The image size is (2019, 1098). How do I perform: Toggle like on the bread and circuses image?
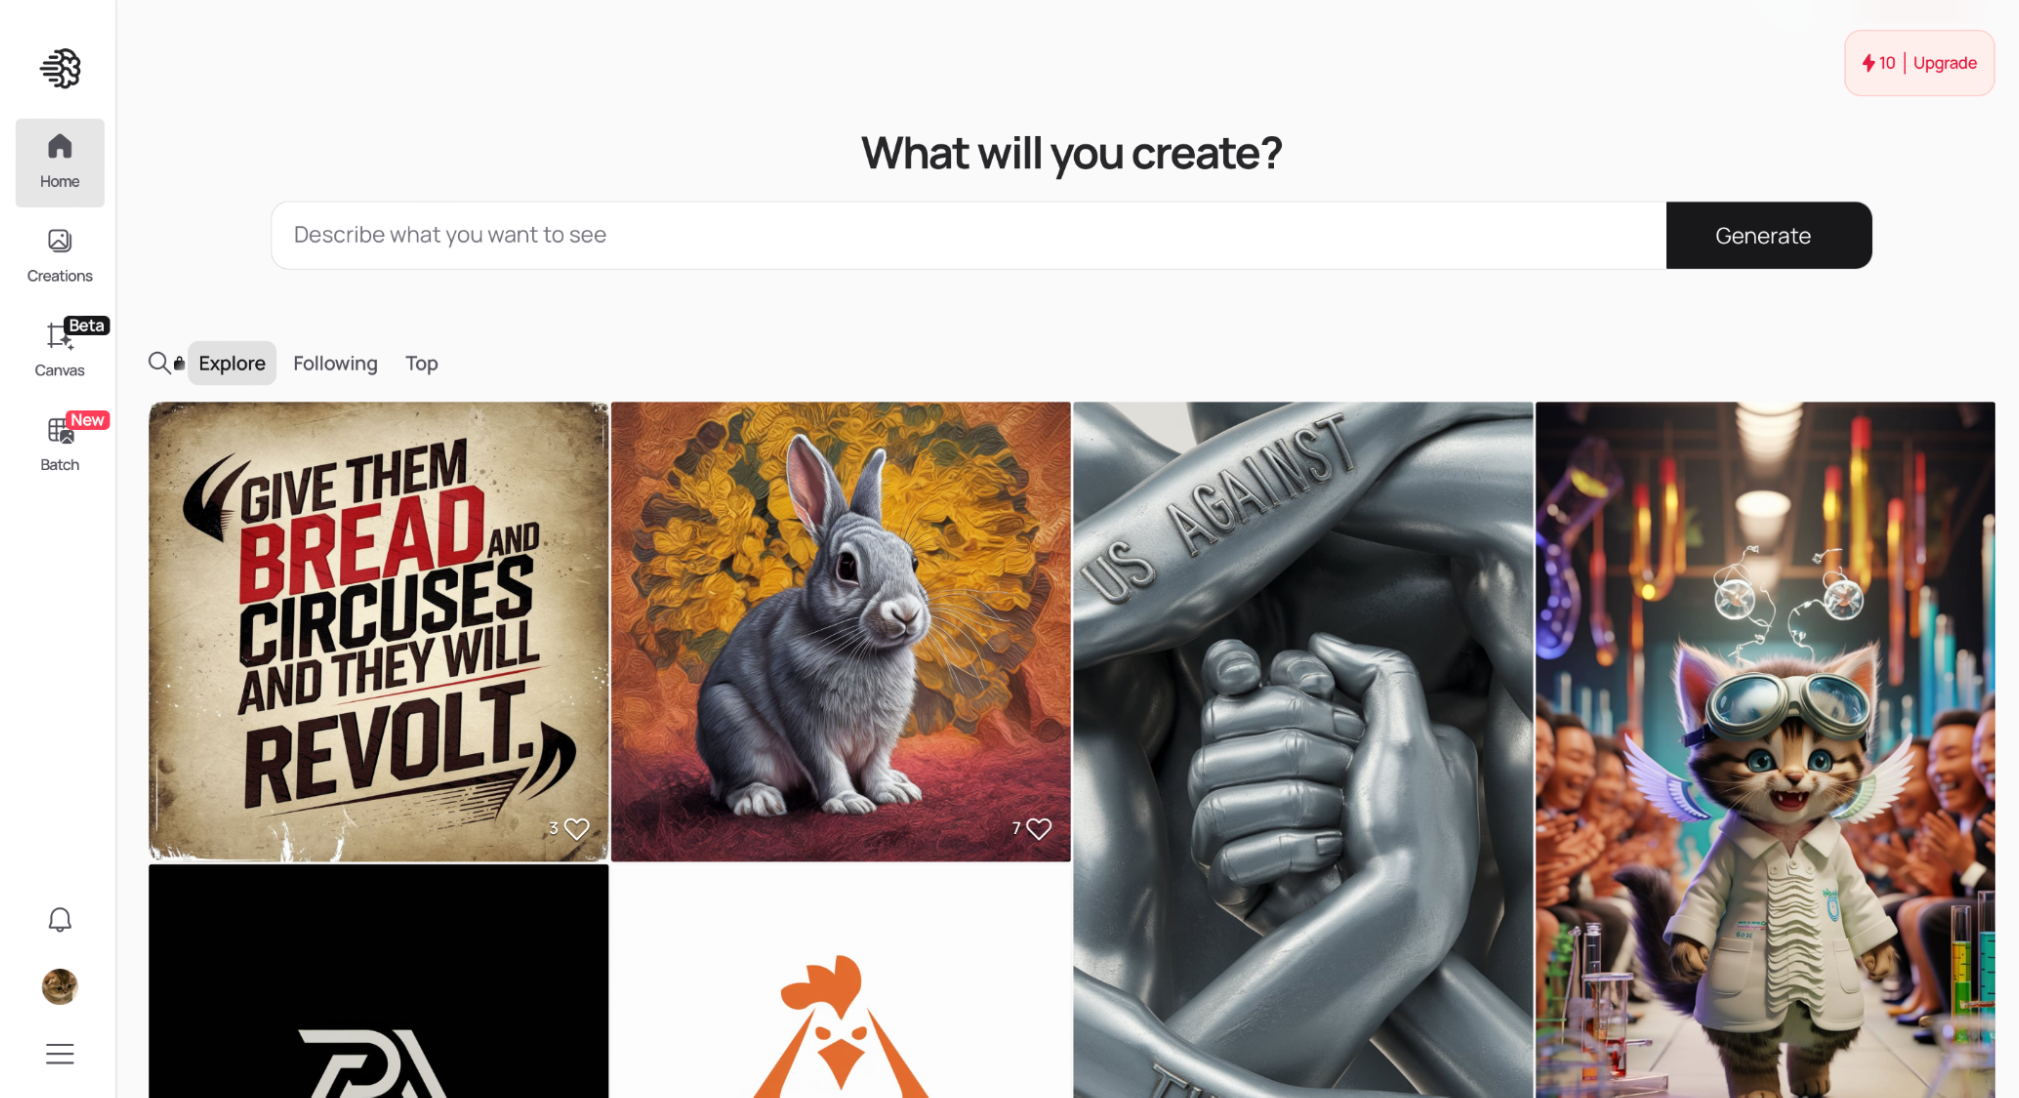point(576,828)
